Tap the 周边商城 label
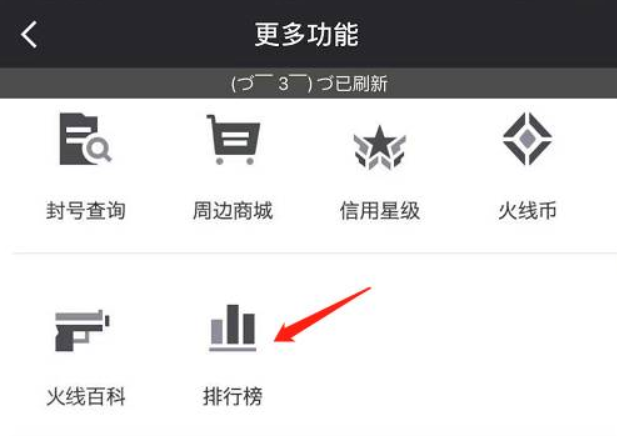Viewport: 617px width, 446px height. point(233,211)
